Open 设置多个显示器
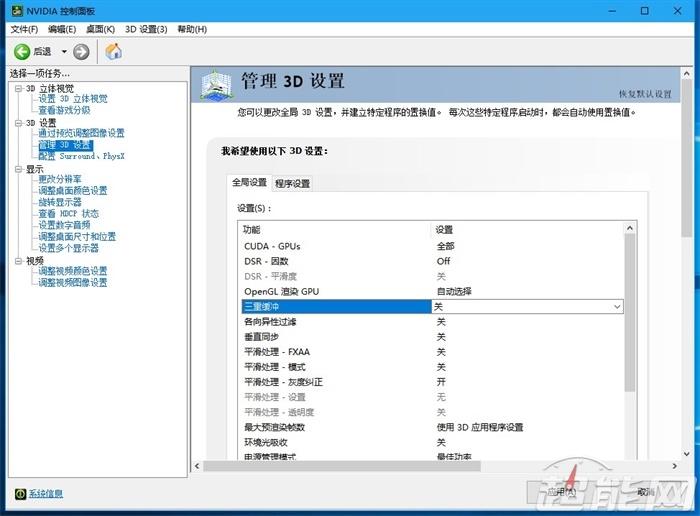This screenshot has width=700, height=516. click(x=68, y=248)
